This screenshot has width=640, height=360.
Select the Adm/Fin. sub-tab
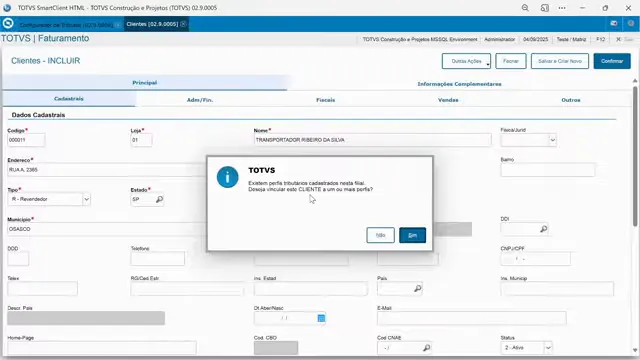click(200, 100)
